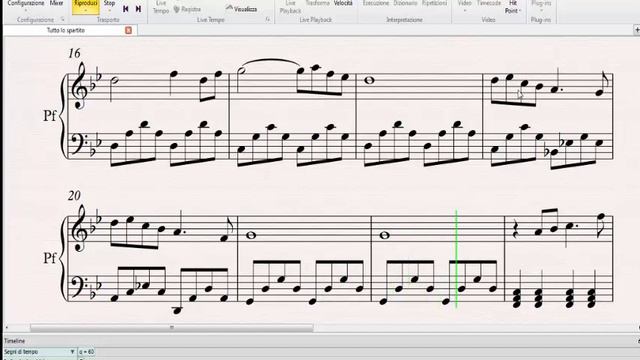Select the whole note in bar 18 treble staff
Screen dimensions: 640x360
pos(370,80)
